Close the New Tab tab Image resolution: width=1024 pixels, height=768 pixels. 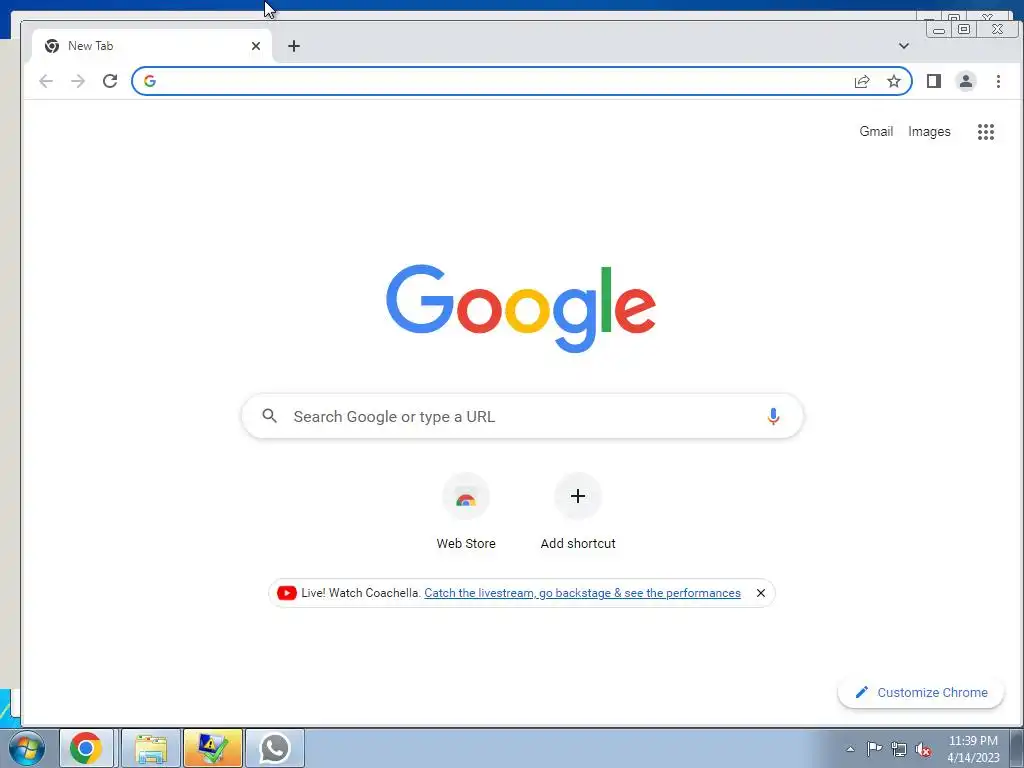[256, 46]
